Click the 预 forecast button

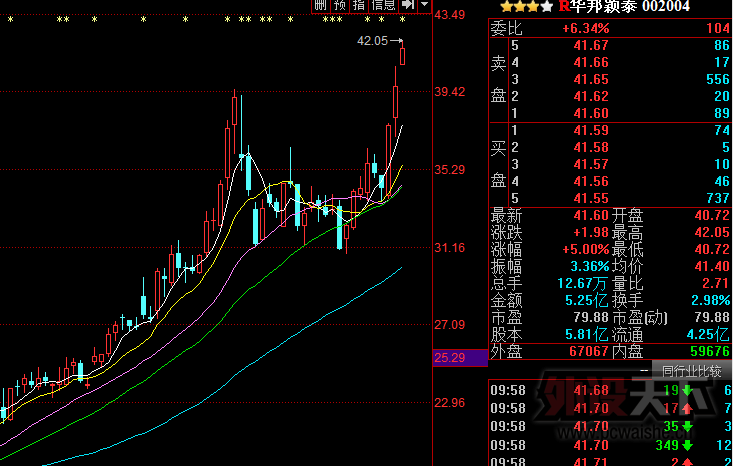click(x=340, y=6)
